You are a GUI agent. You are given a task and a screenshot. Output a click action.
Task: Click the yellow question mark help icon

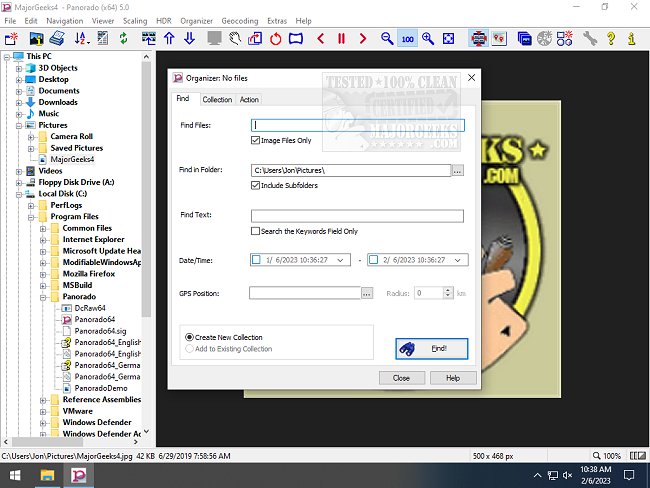pos(611,39)
